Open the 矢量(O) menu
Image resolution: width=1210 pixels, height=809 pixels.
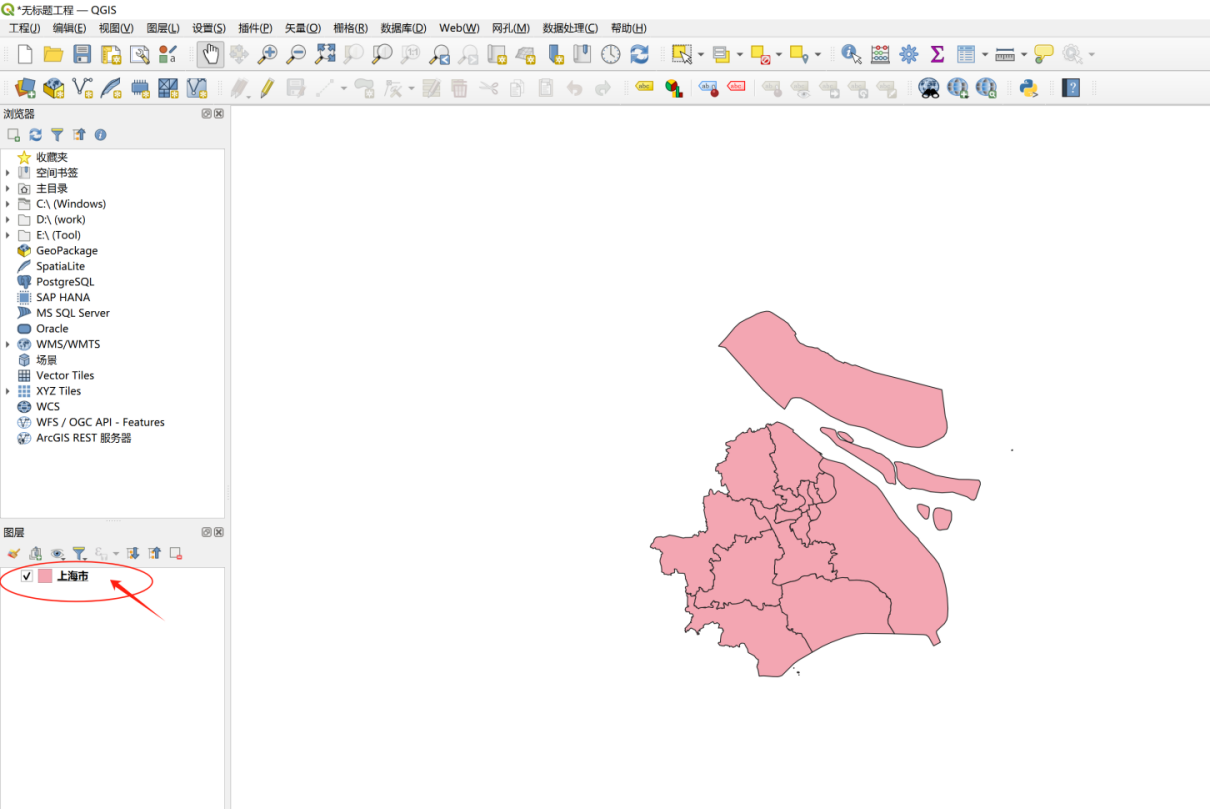point(303,28)
